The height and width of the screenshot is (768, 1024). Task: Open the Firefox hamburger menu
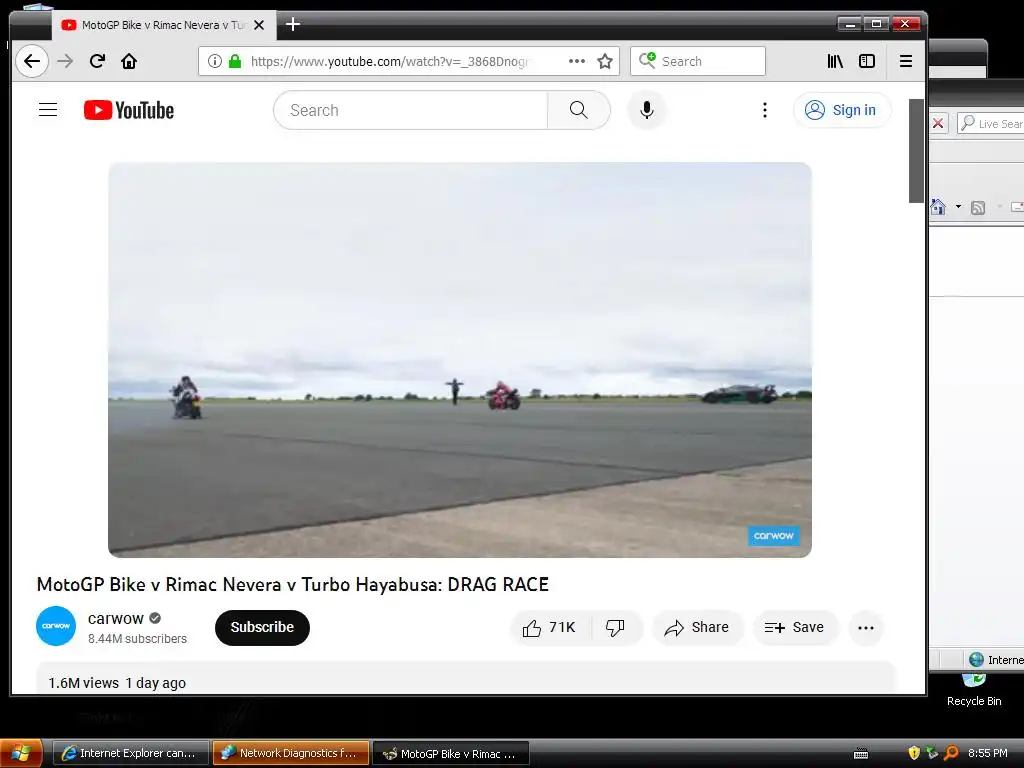906,61
